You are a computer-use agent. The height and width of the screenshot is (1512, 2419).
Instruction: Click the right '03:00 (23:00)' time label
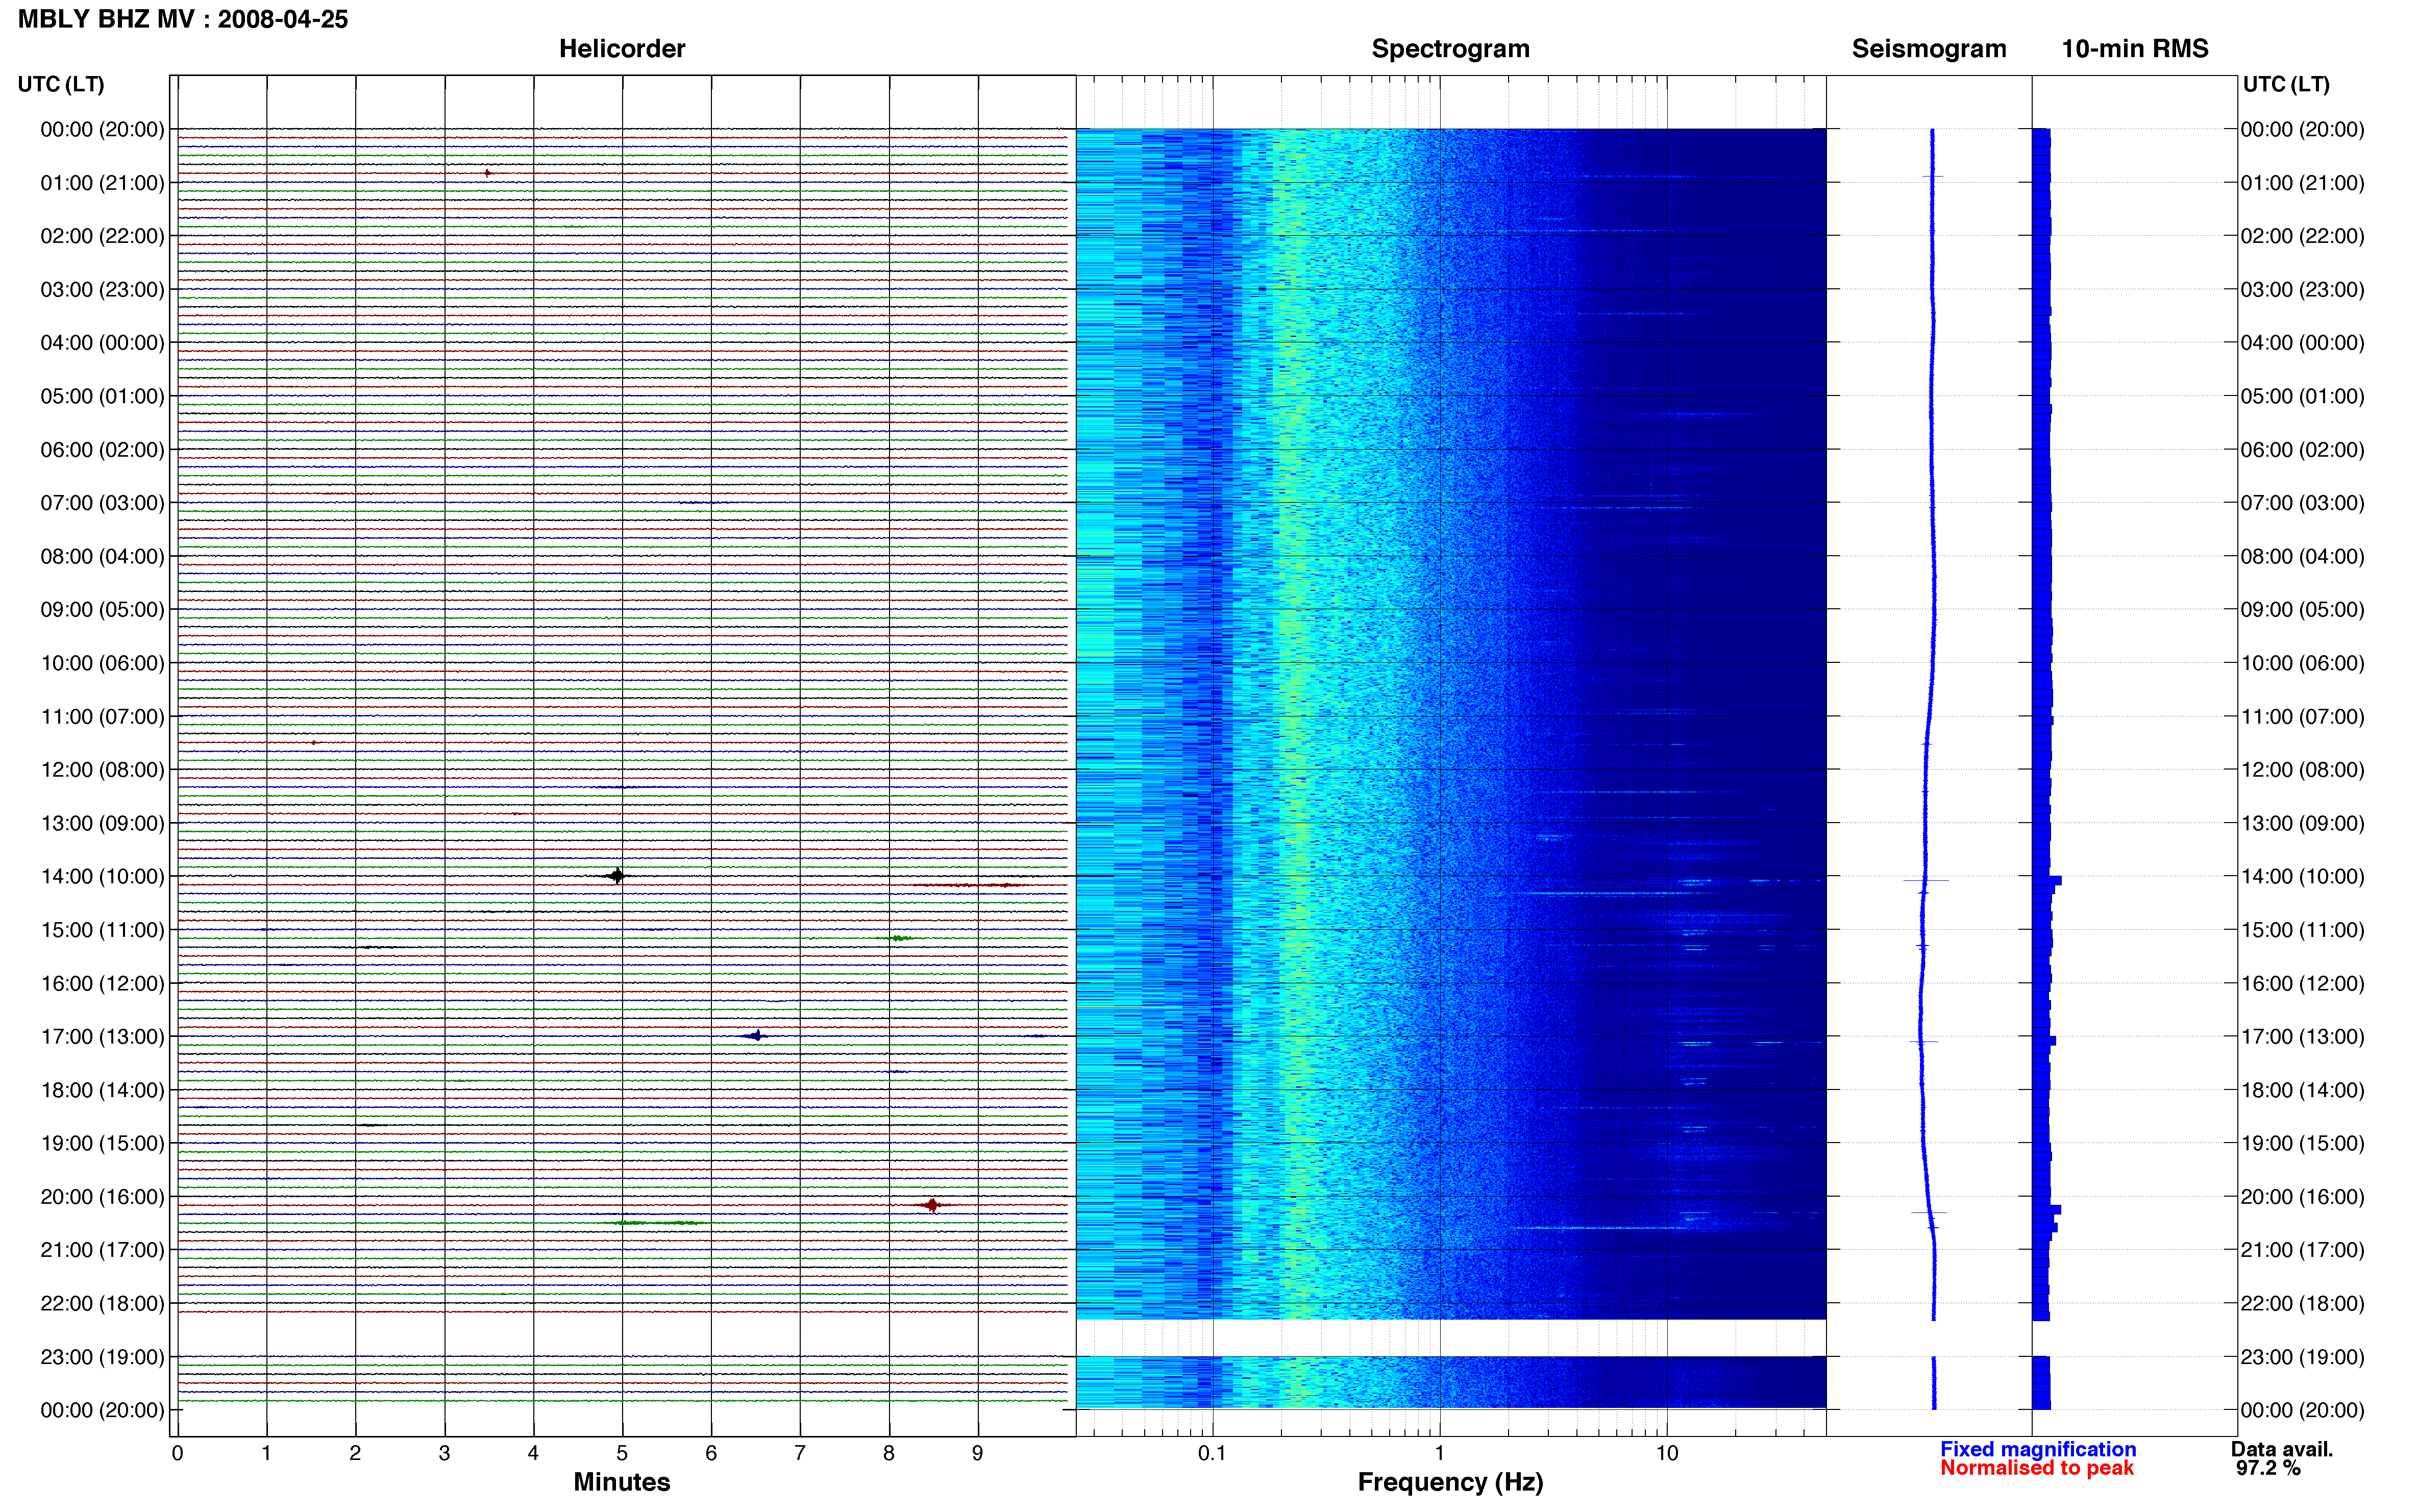[2302, 290]
